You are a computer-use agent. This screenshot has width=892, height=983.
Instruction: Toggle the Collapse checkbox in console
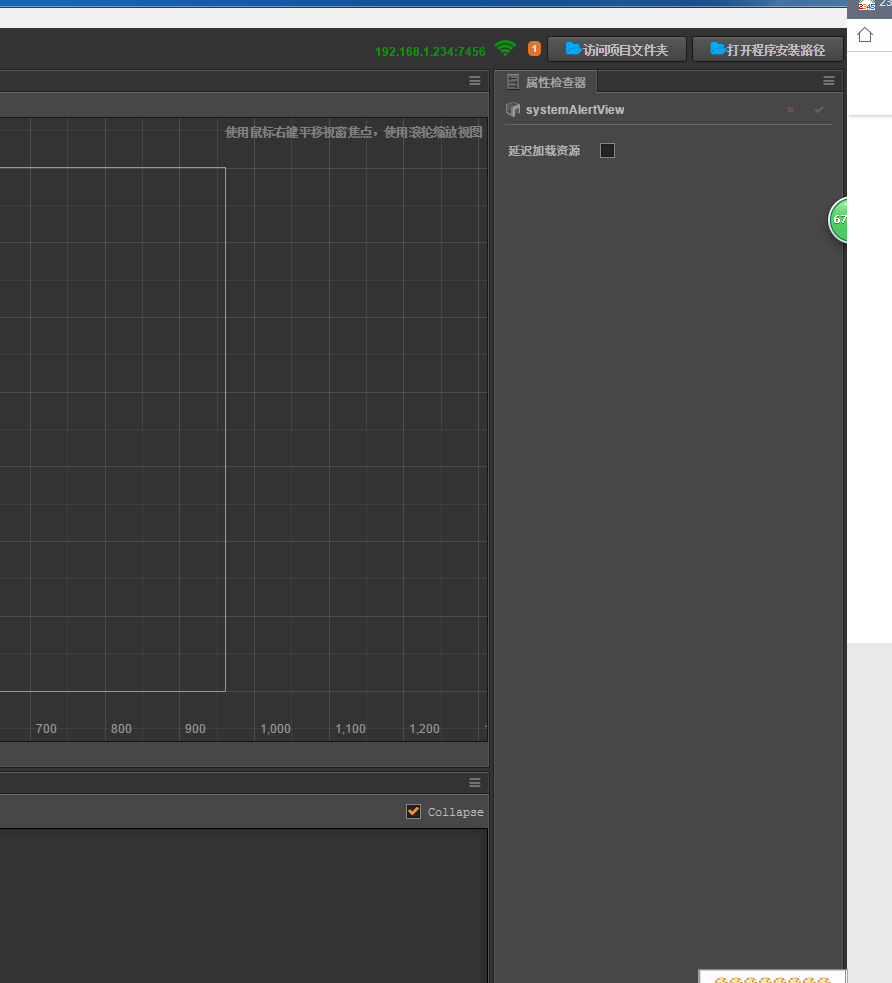pos(414,811)
